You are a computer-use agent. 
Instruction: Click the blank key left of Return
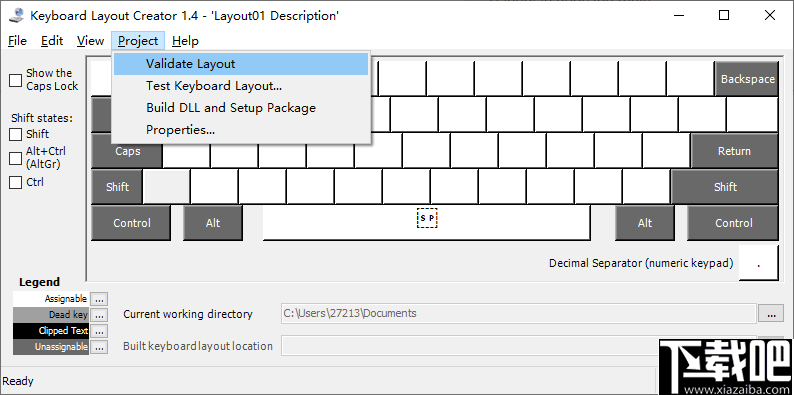click(666, 151)
